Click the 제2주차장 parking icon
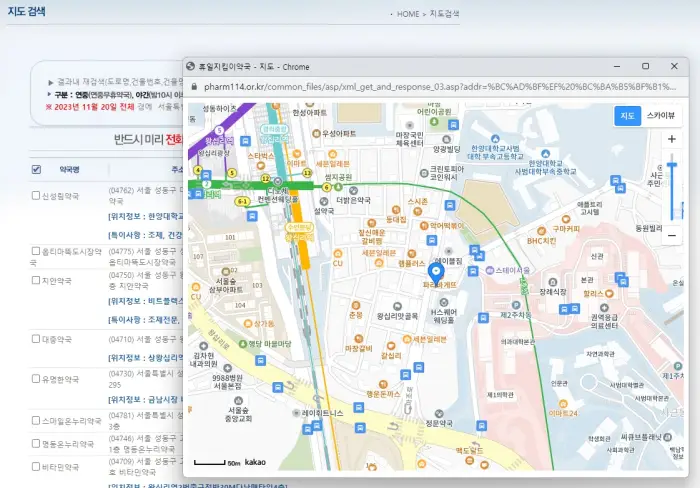 516,305
